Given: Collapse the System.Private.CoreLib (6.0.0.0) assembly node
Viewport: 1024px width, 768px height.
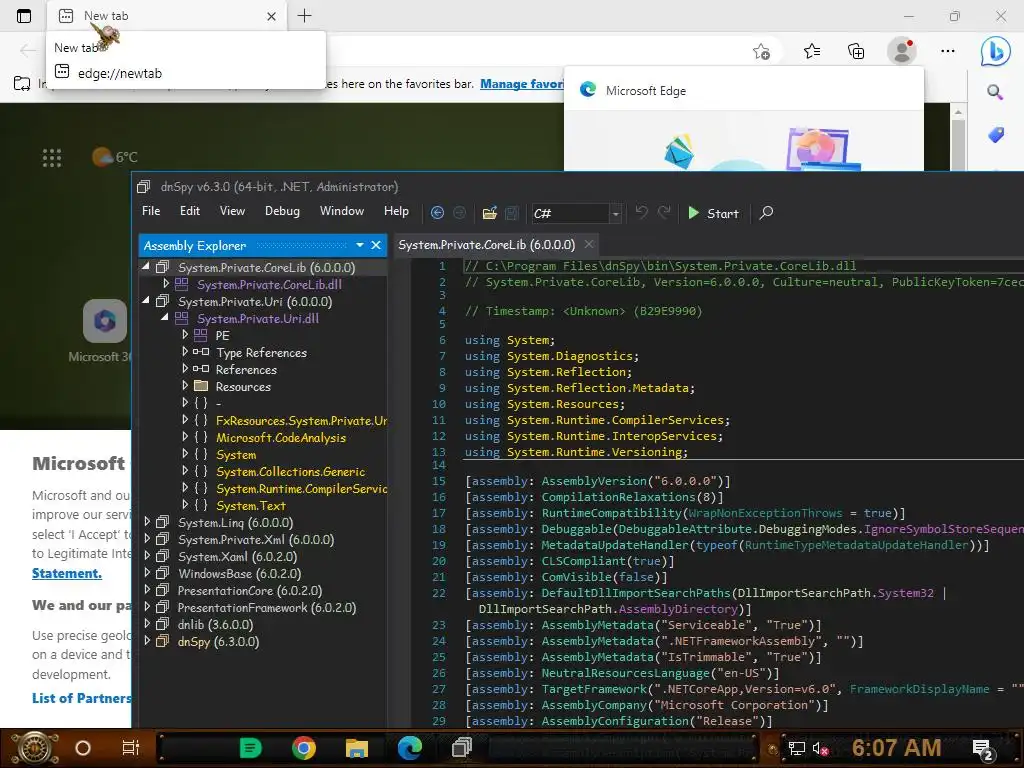Looking at the screenshot, I should click(146, 266).
